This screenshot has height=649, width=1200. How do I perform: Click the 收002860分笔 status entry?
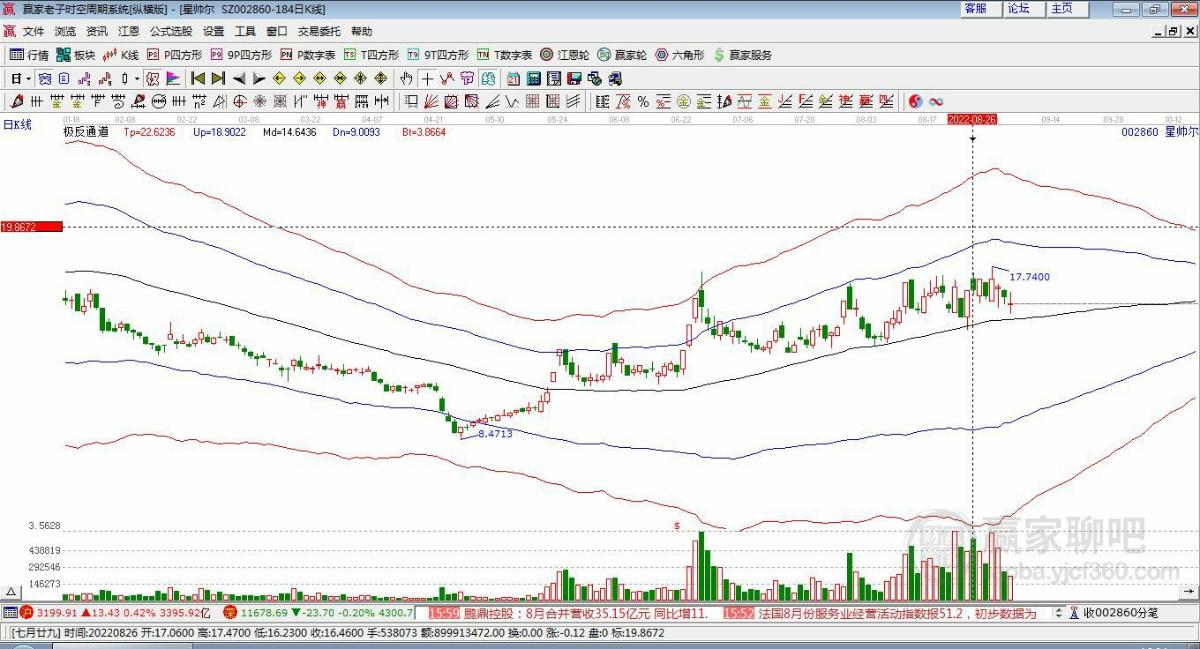pos(1121,612)
